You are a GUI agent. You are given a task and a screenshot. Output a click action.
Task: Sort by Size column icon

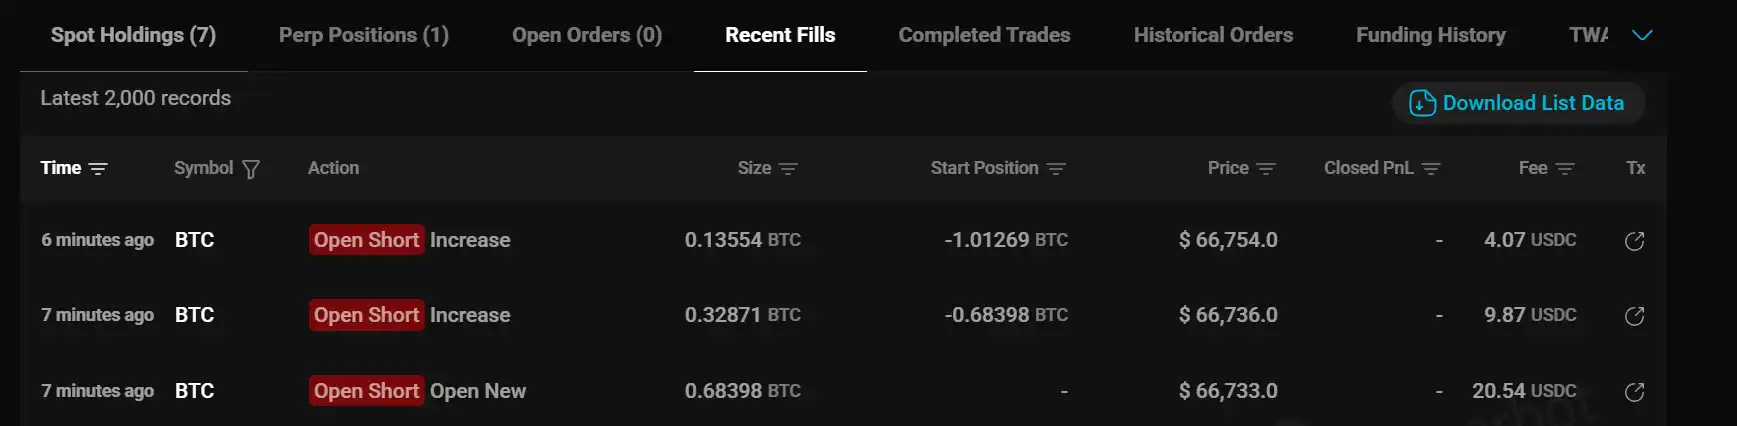[x=788, y=169]
